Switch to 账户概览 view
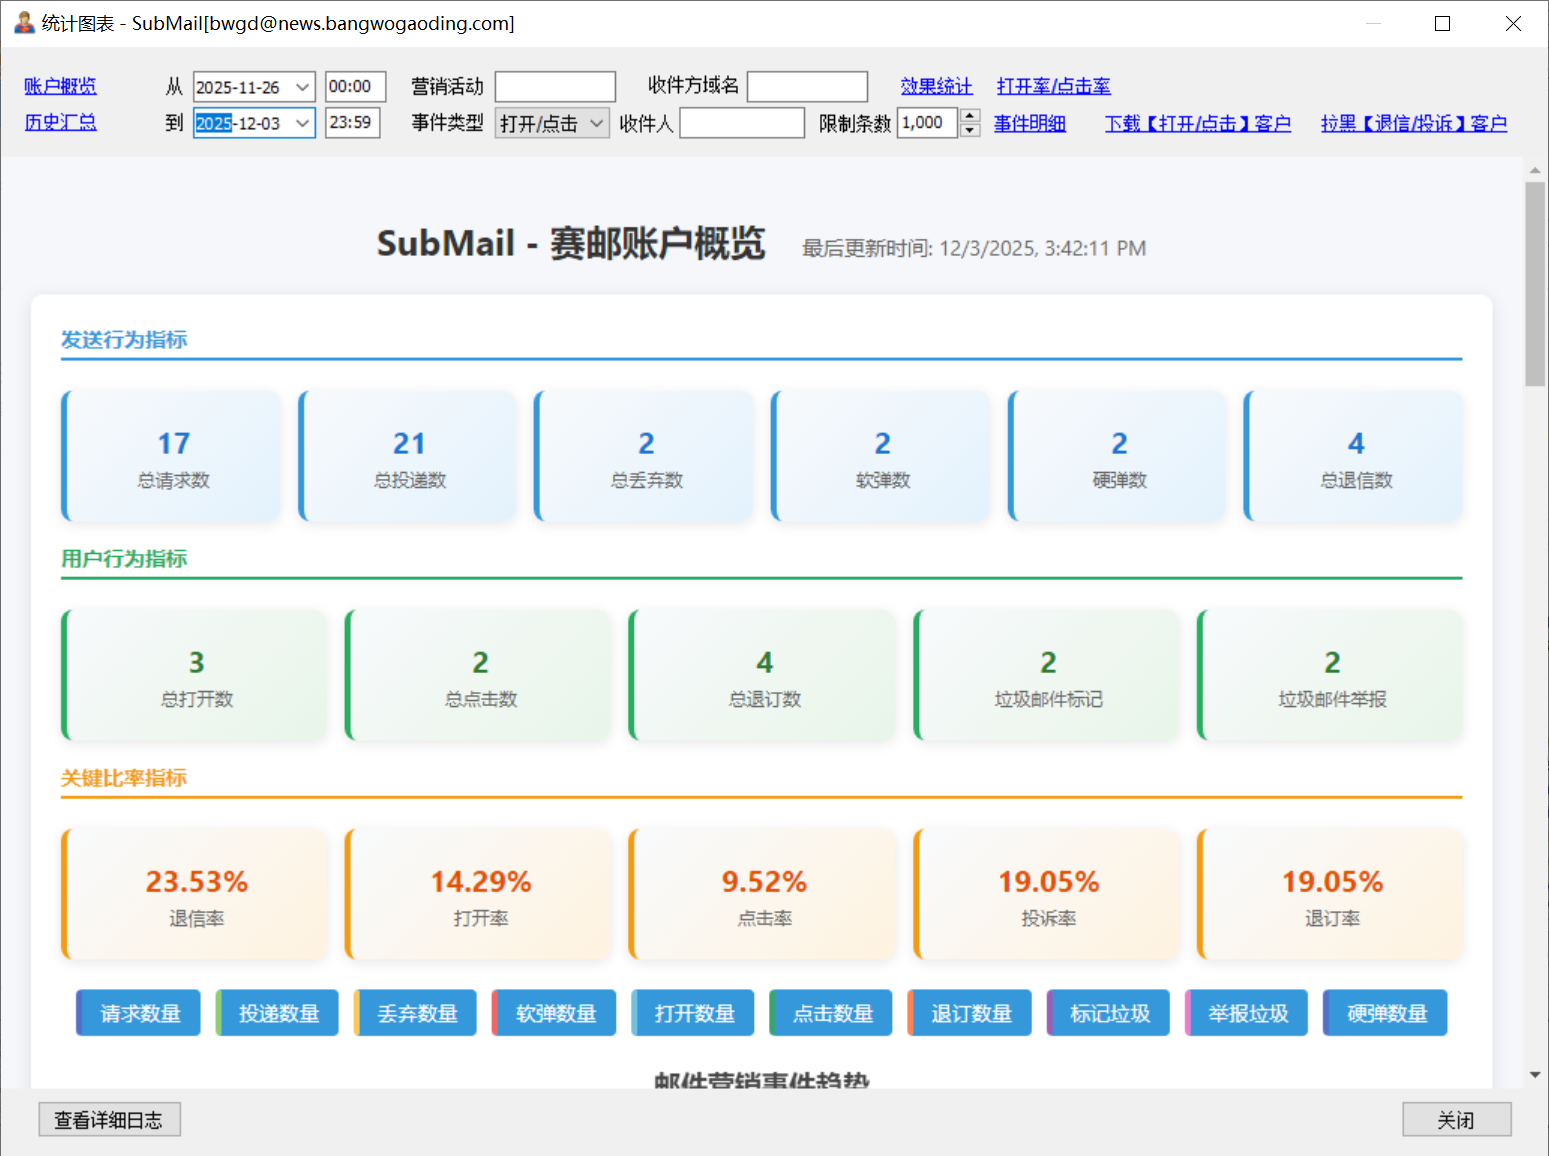This screenshot has width=1549, height=1156. [59, 86]
